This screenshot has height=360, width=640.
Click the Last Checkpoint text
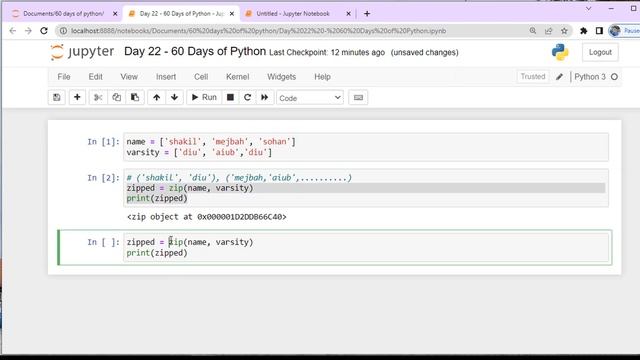pos(327,52)
